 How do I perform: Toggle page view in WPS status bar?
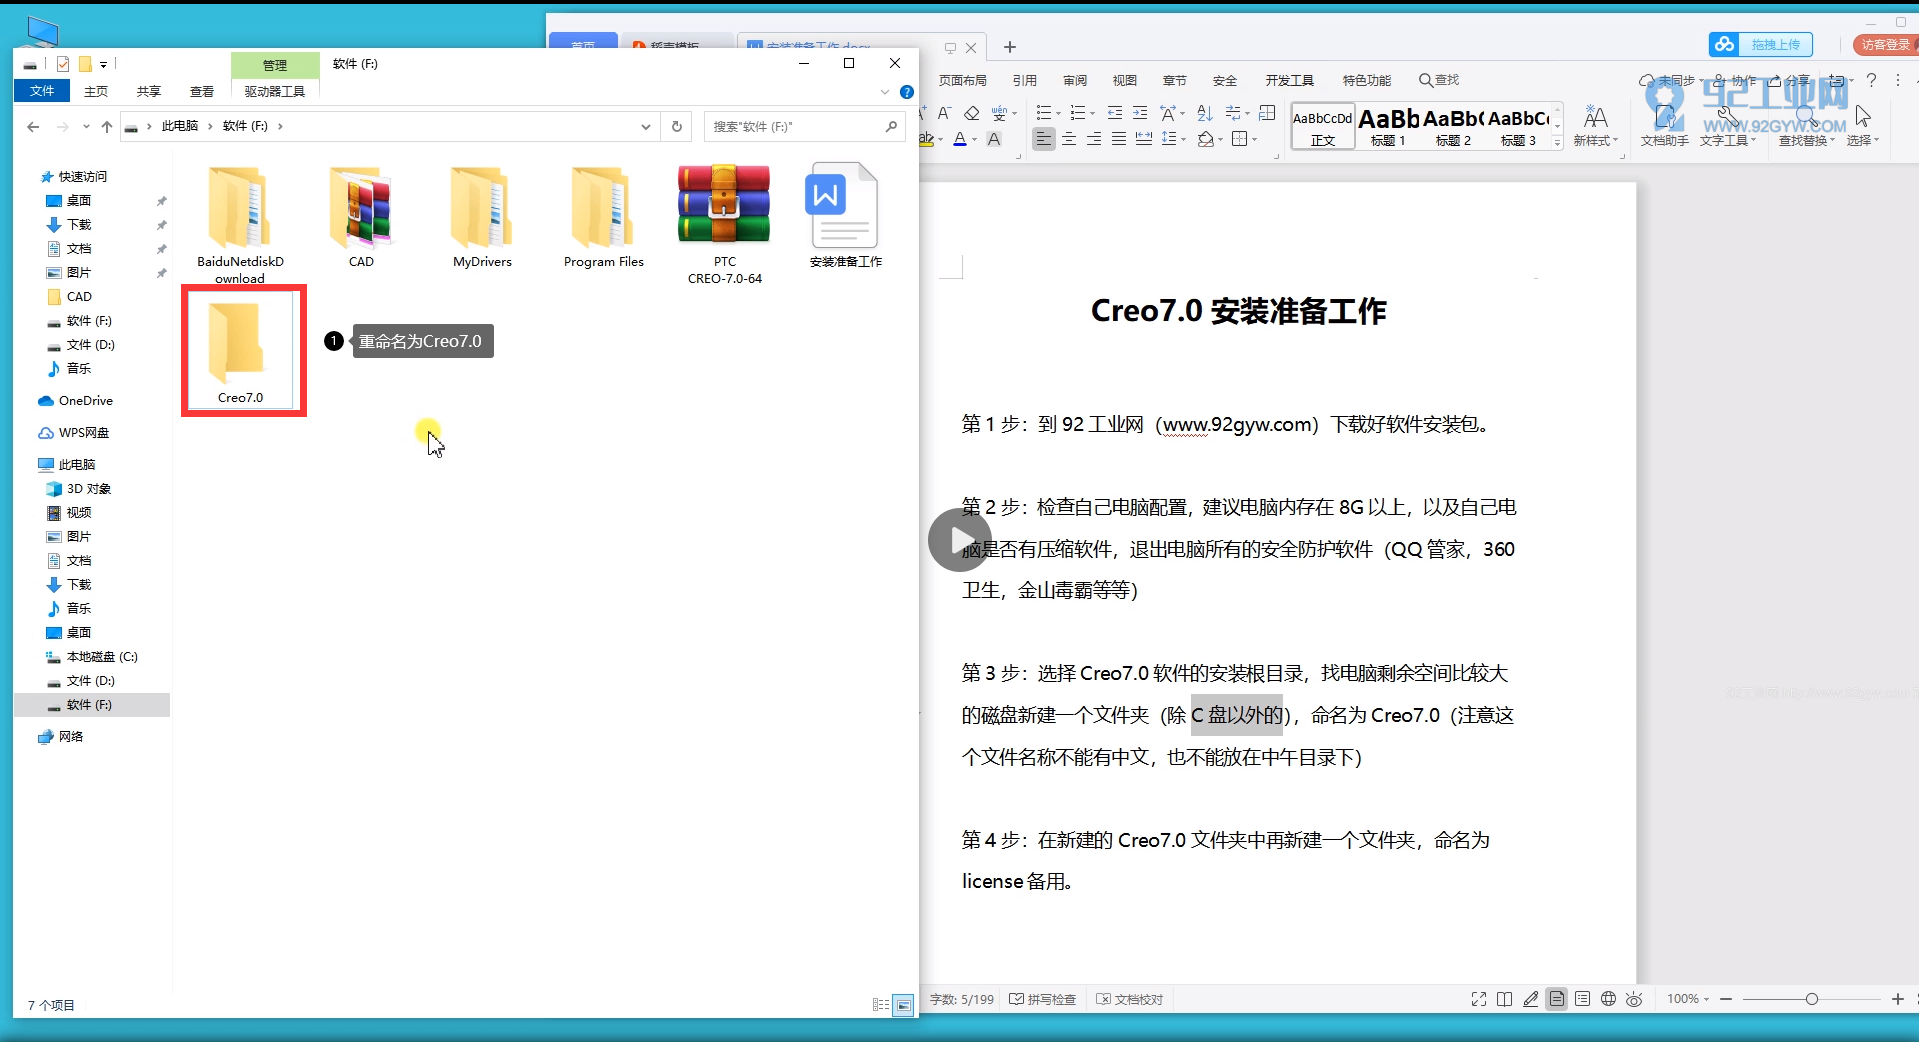tap(1556, 999)
